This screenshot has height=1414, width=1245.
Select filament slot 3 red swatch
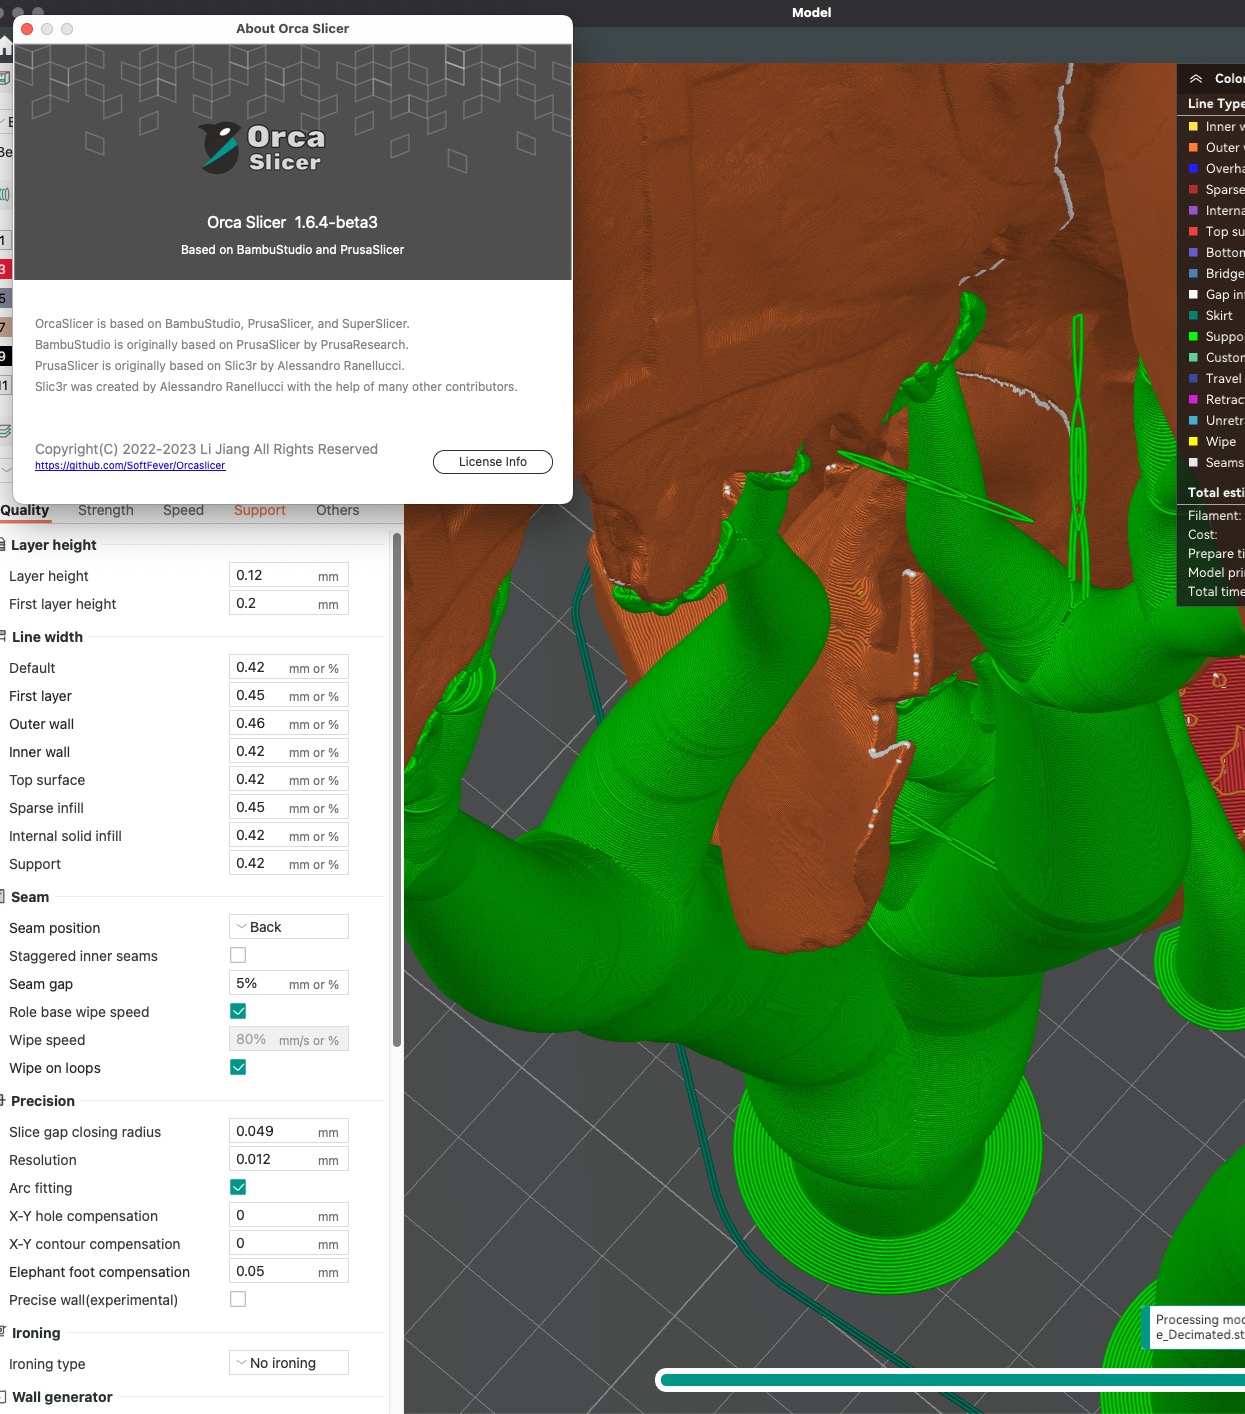5,268
